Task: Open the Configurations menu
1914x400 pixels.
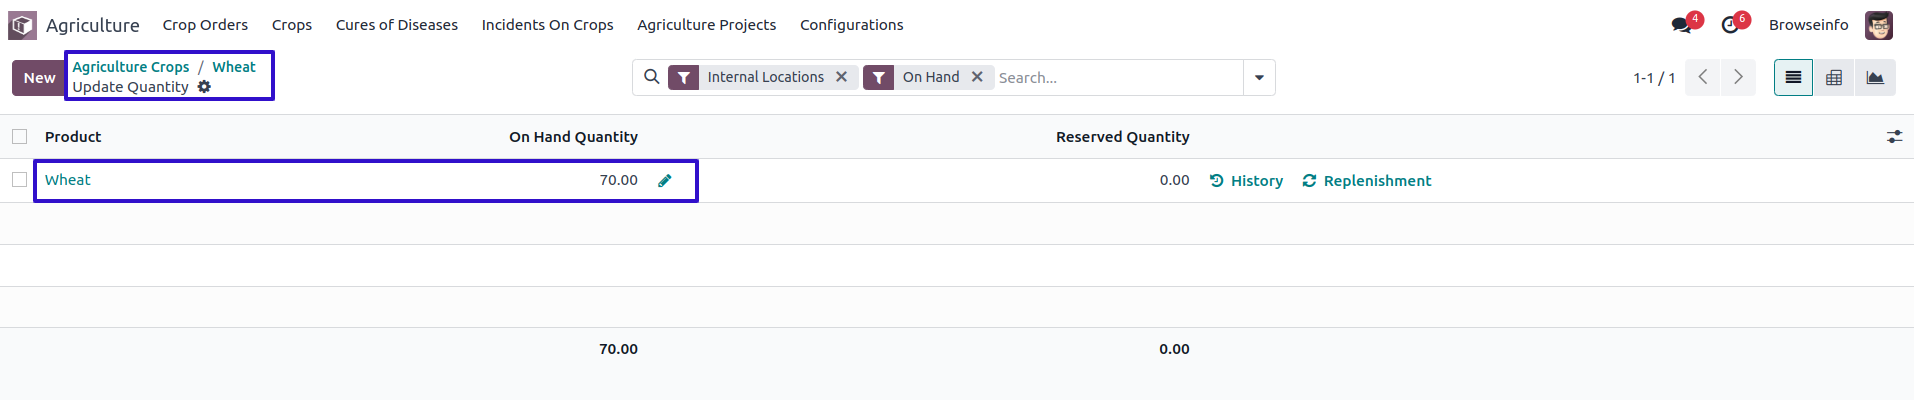Action: (x=851, y=25)
